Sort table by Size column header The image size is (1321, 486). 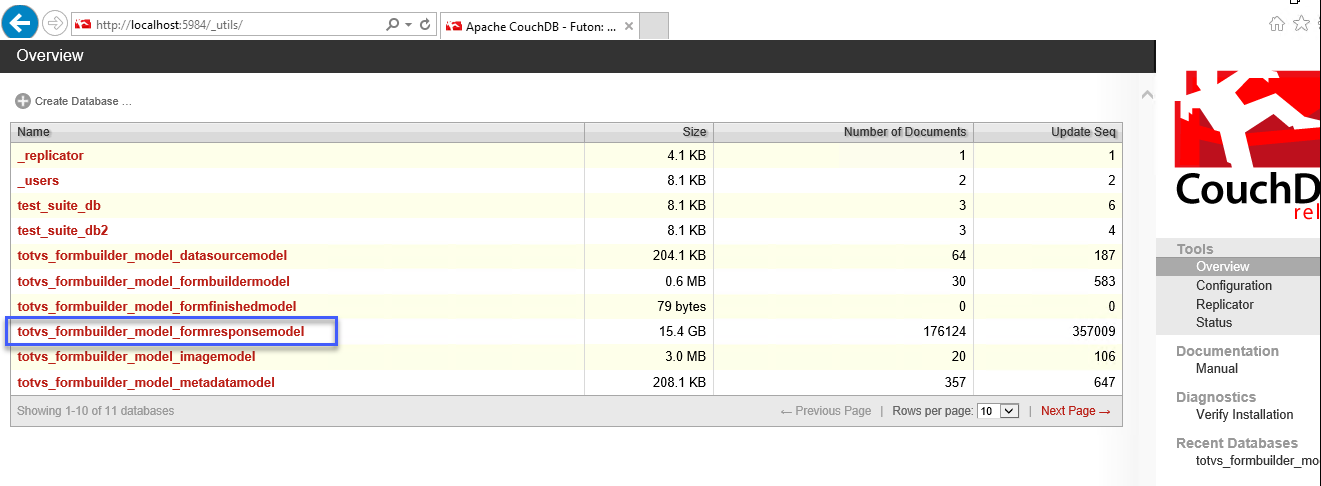(649, 132)
